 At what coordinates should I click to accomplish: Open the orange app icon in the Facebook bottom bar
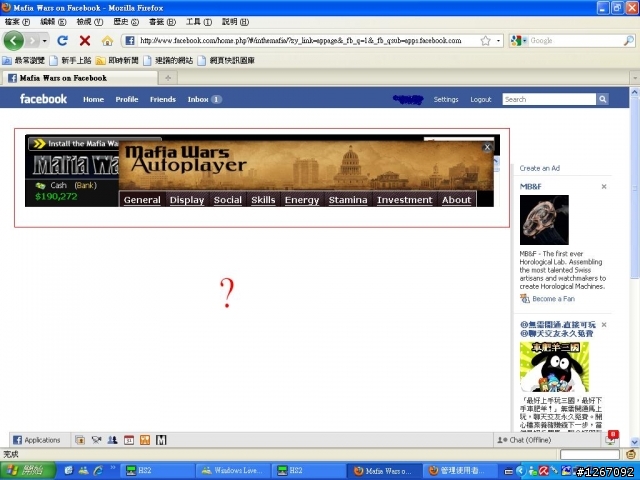pyautogui.click(x=145, y=440)
